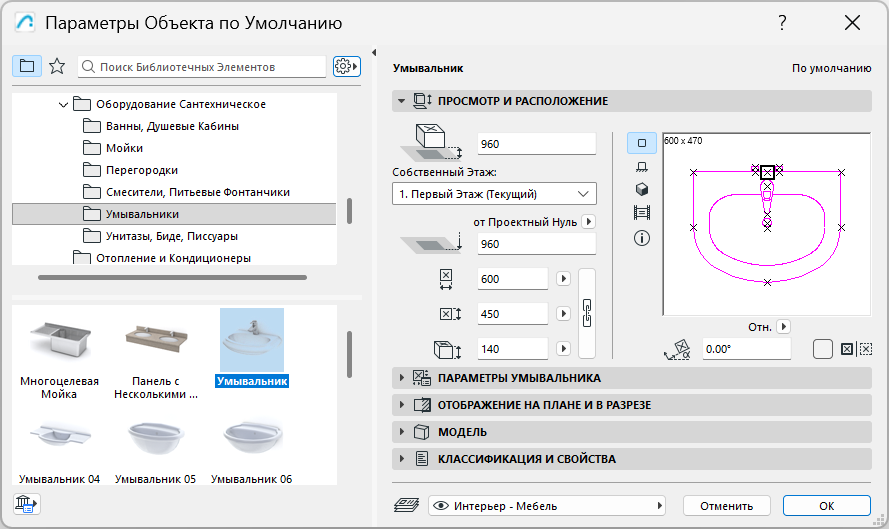
Task: Open help with the question mark
Action: coord(782,23)
